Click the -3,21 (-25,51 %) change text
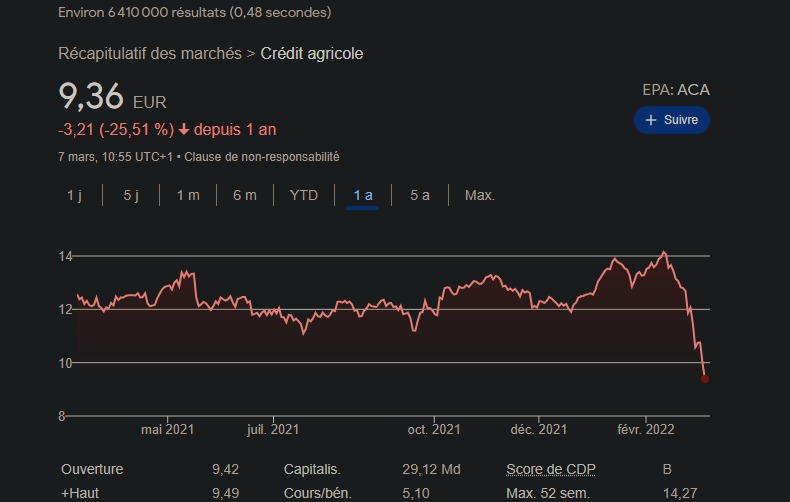 point(116,130)
